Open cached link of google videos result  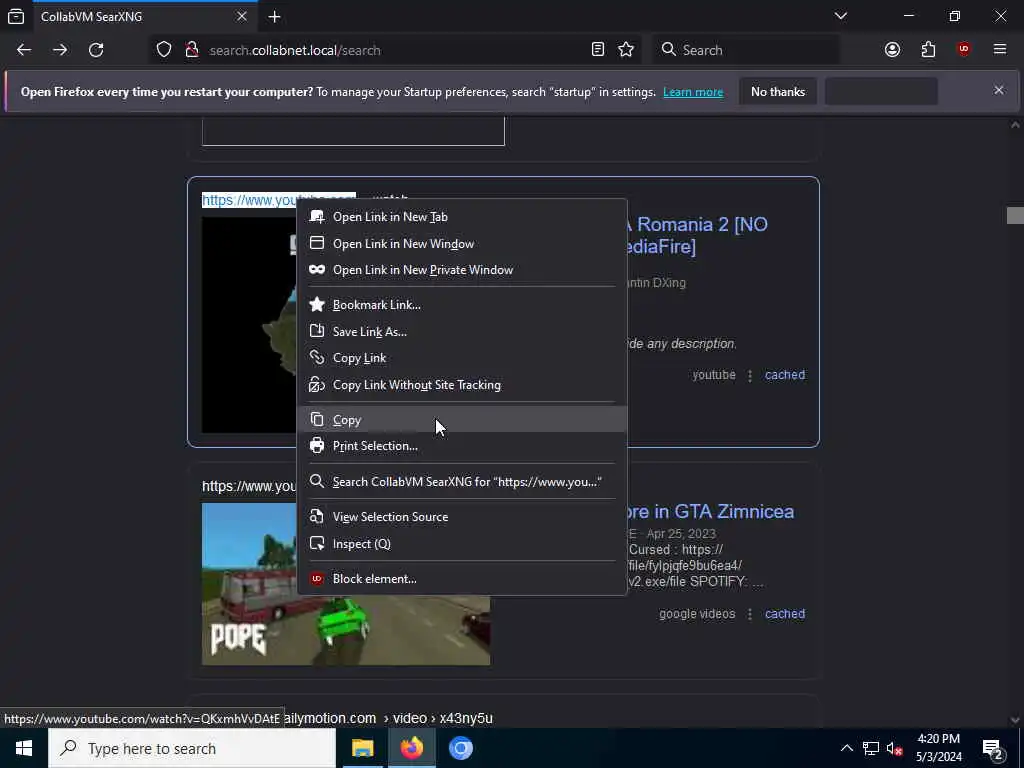pos(784,614)
